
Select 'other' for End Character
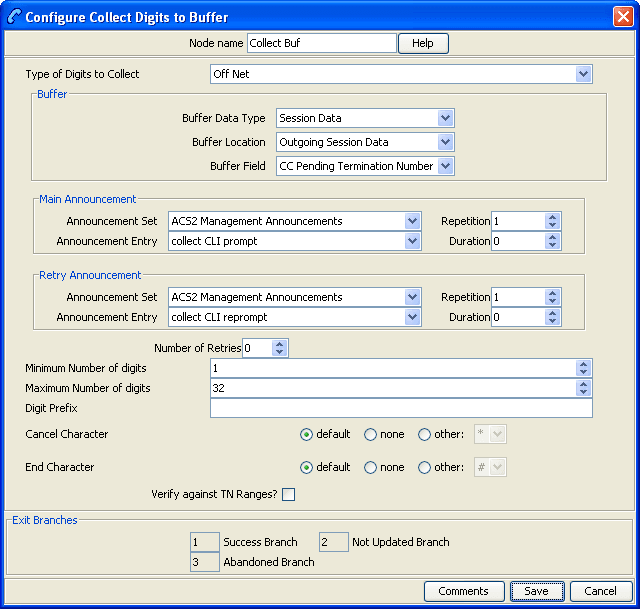tap(425, 467)
